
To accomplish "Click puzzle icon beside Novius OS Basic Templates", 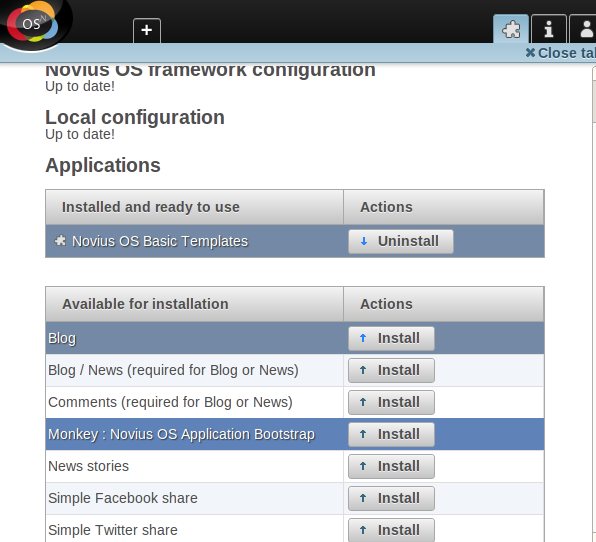I will point(60,240).
